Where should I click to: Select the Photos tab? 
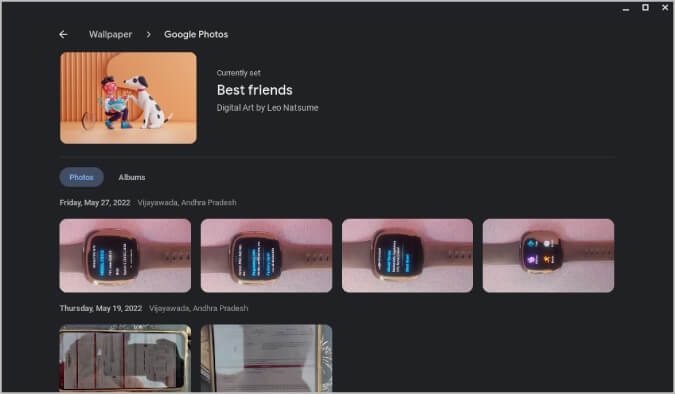point(81,177)
